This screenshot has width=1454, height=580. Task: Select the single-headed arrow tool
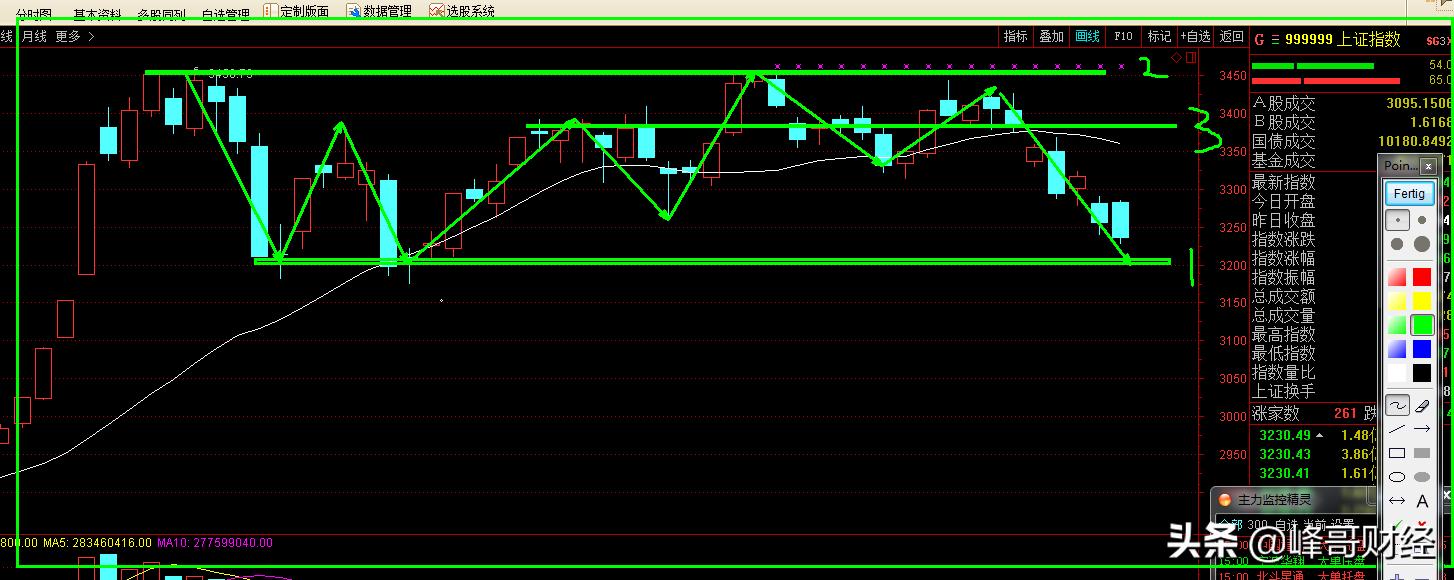click(x=1422, y=430)
